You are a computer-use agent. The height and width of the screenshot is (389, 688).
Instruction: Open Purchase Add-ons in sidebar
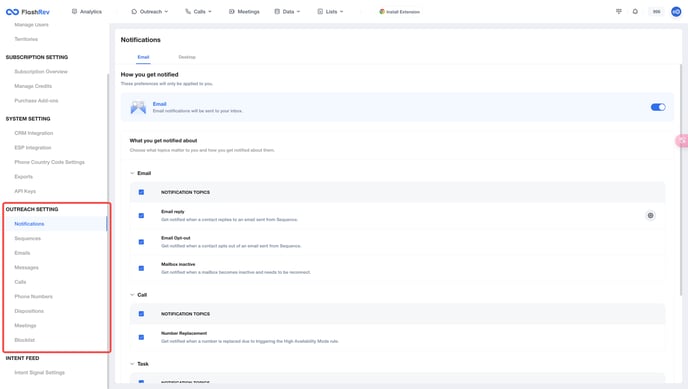coord(36,100)
